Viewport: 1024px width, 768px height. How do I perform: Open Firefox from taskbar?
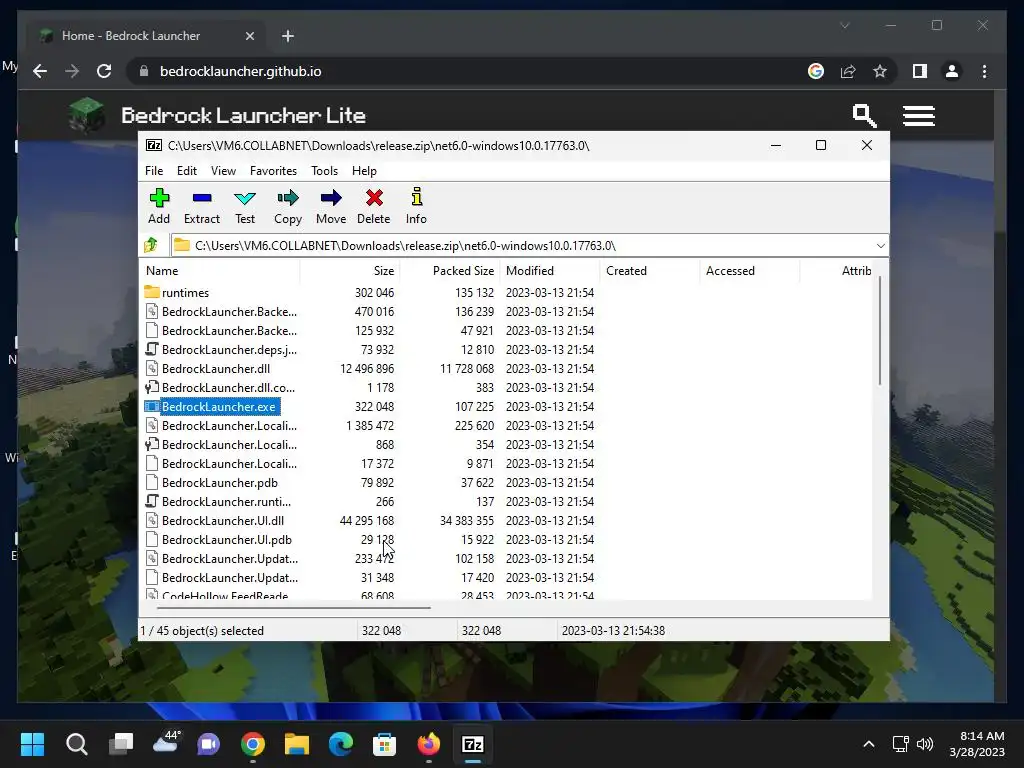[428, 744]
